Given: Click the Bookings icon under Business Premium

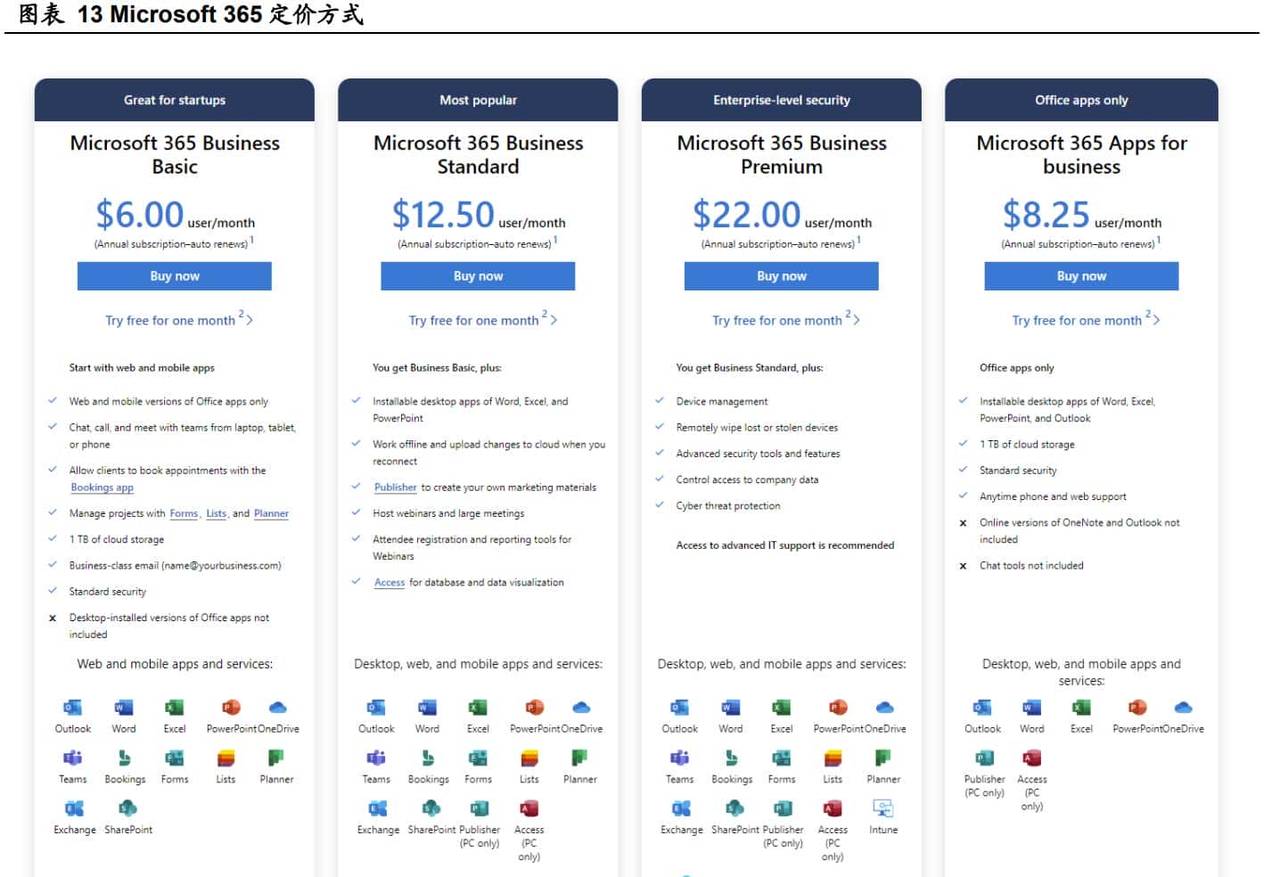Looking at the screenshot, I should 731,760.
